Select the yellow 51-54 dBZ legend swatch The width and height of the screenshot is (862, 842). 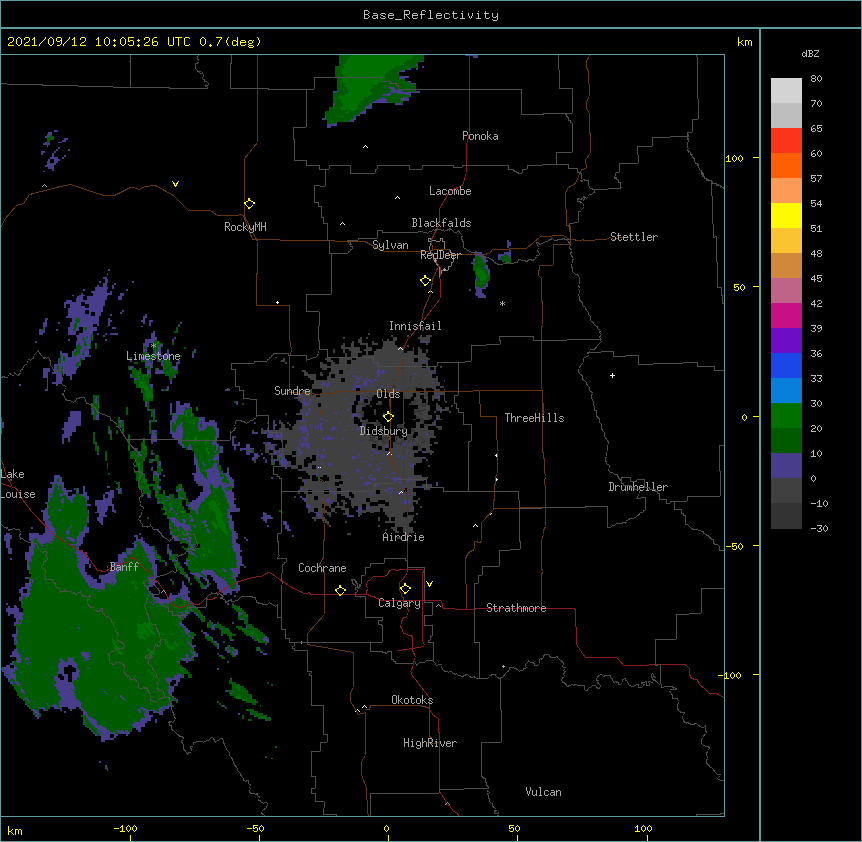[x=786, y=215]
